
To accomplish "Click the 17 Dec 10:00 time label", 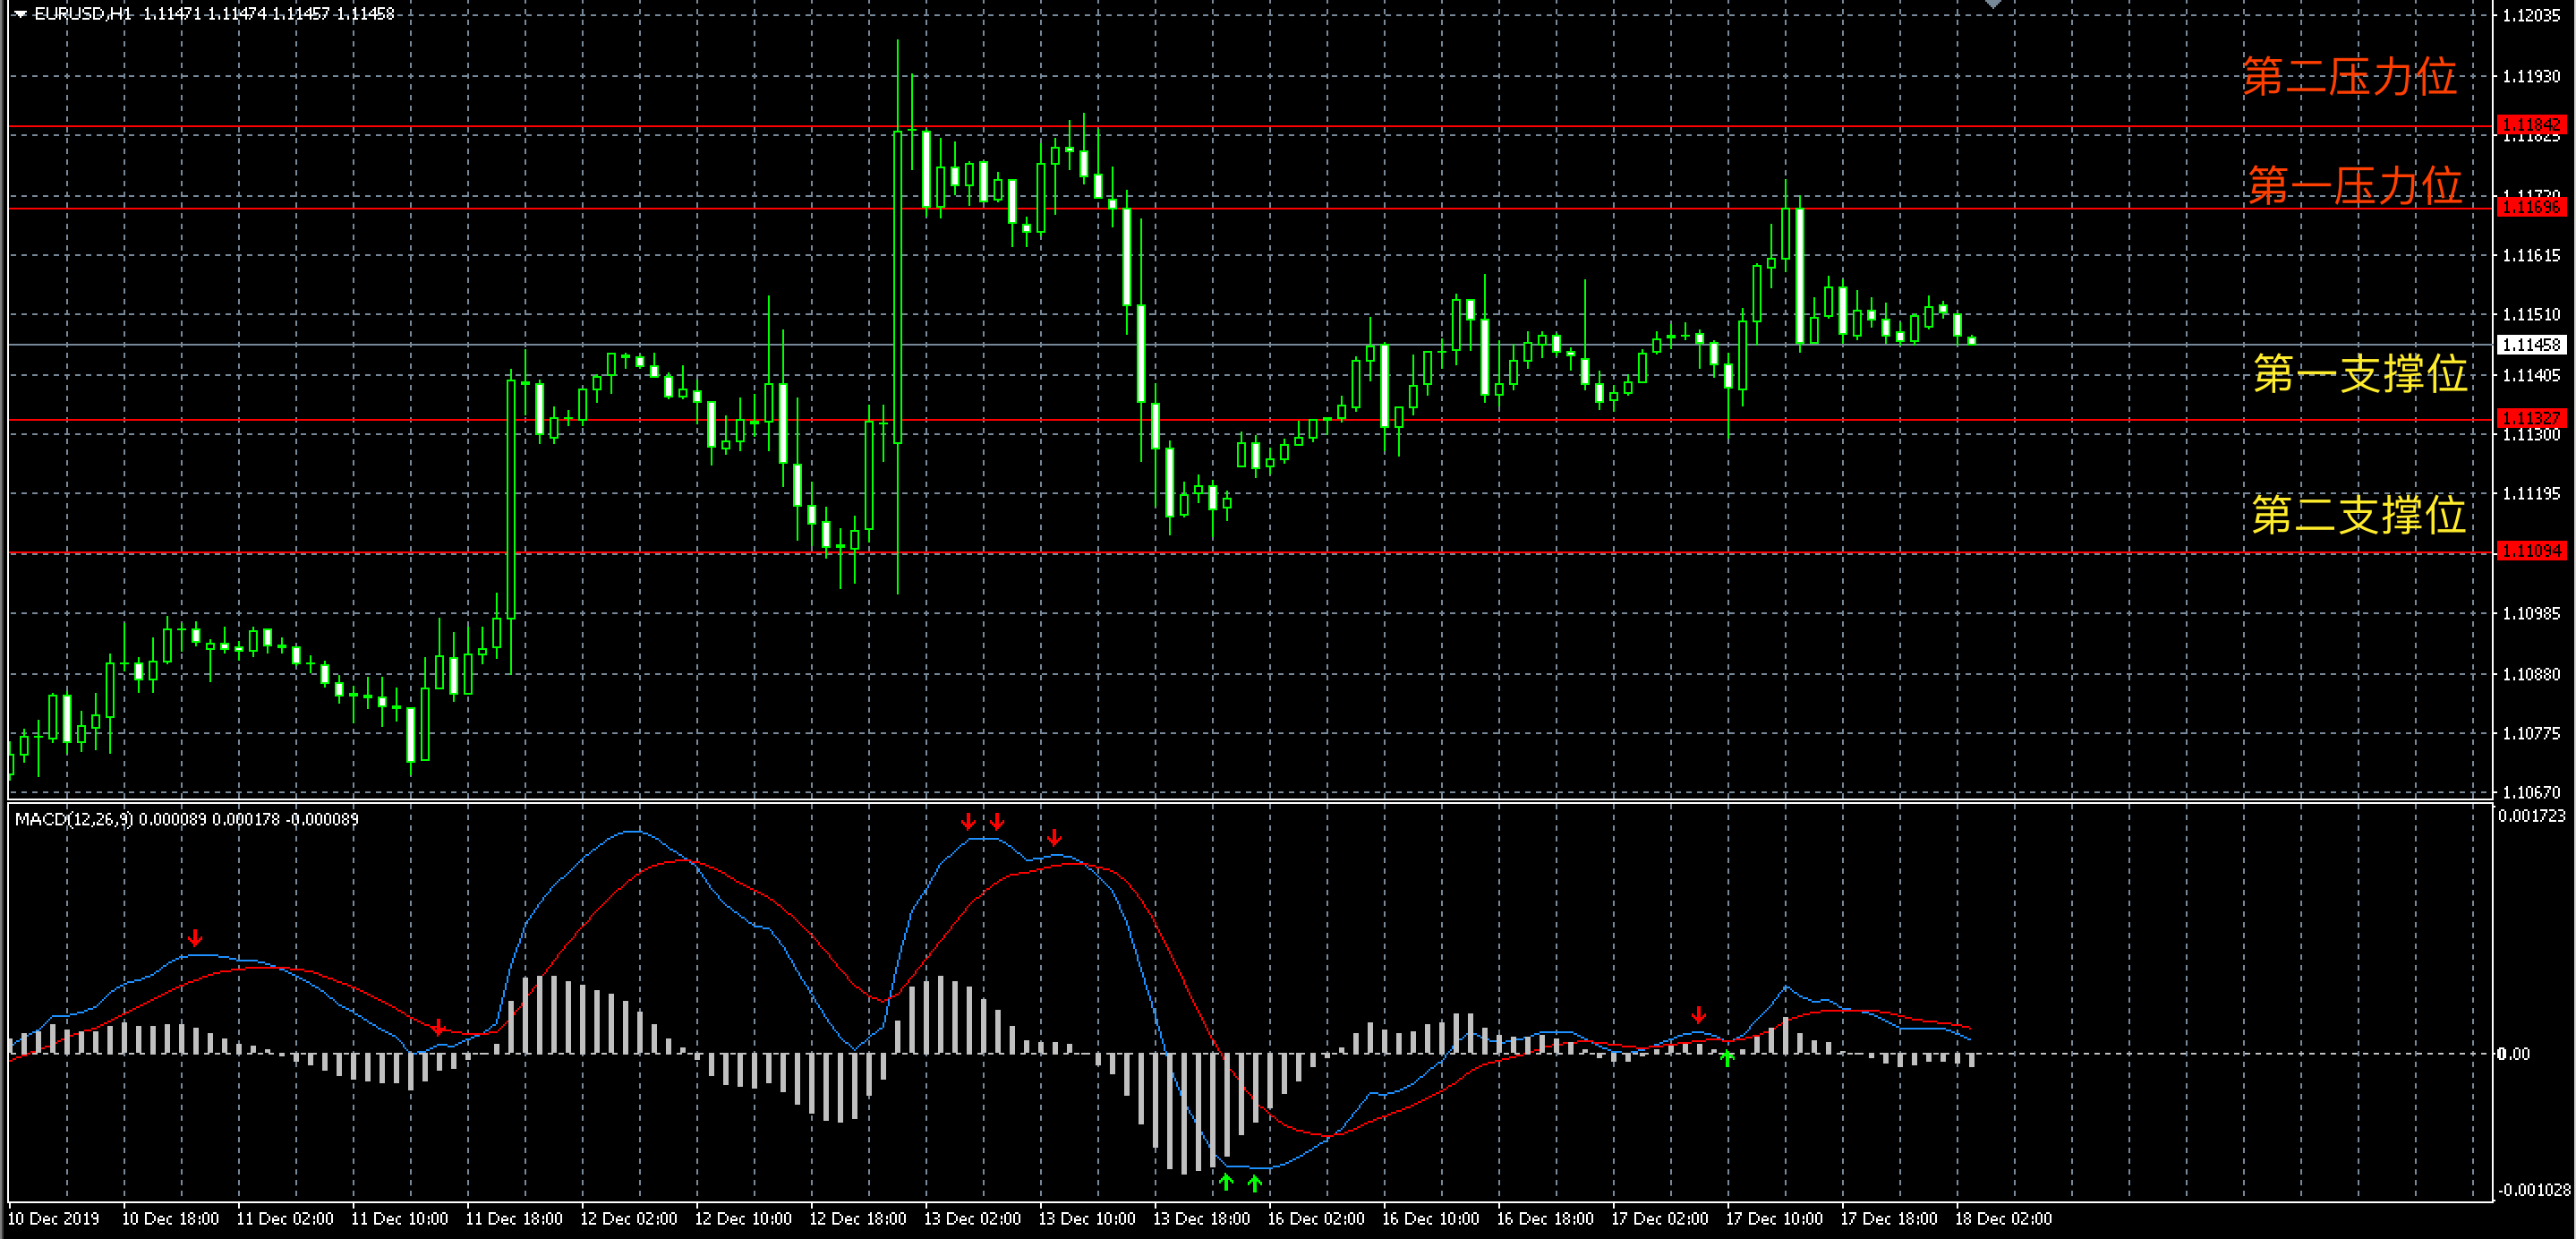I will 1773,1219.
